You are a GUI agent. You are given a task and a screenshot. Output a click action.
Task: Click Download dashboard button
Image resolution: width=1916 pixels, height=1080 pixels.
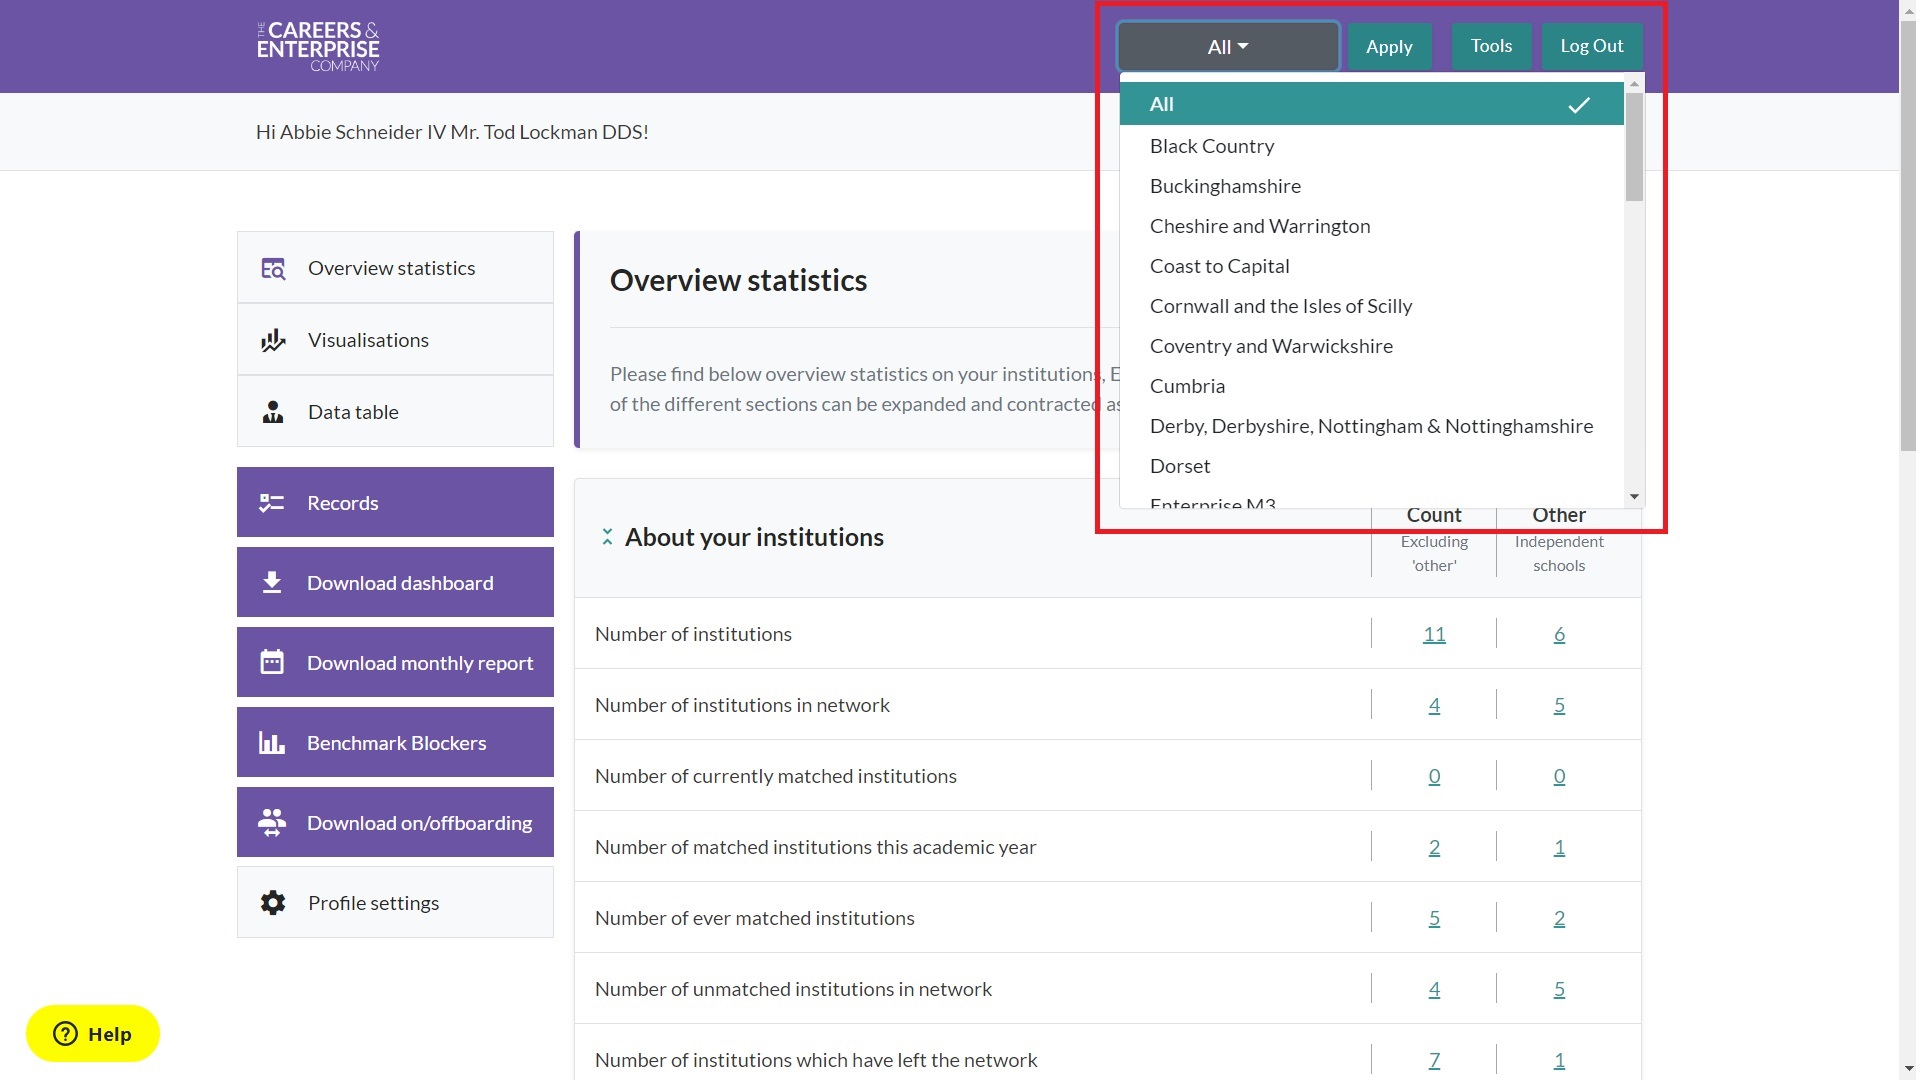tap(395, 582)
